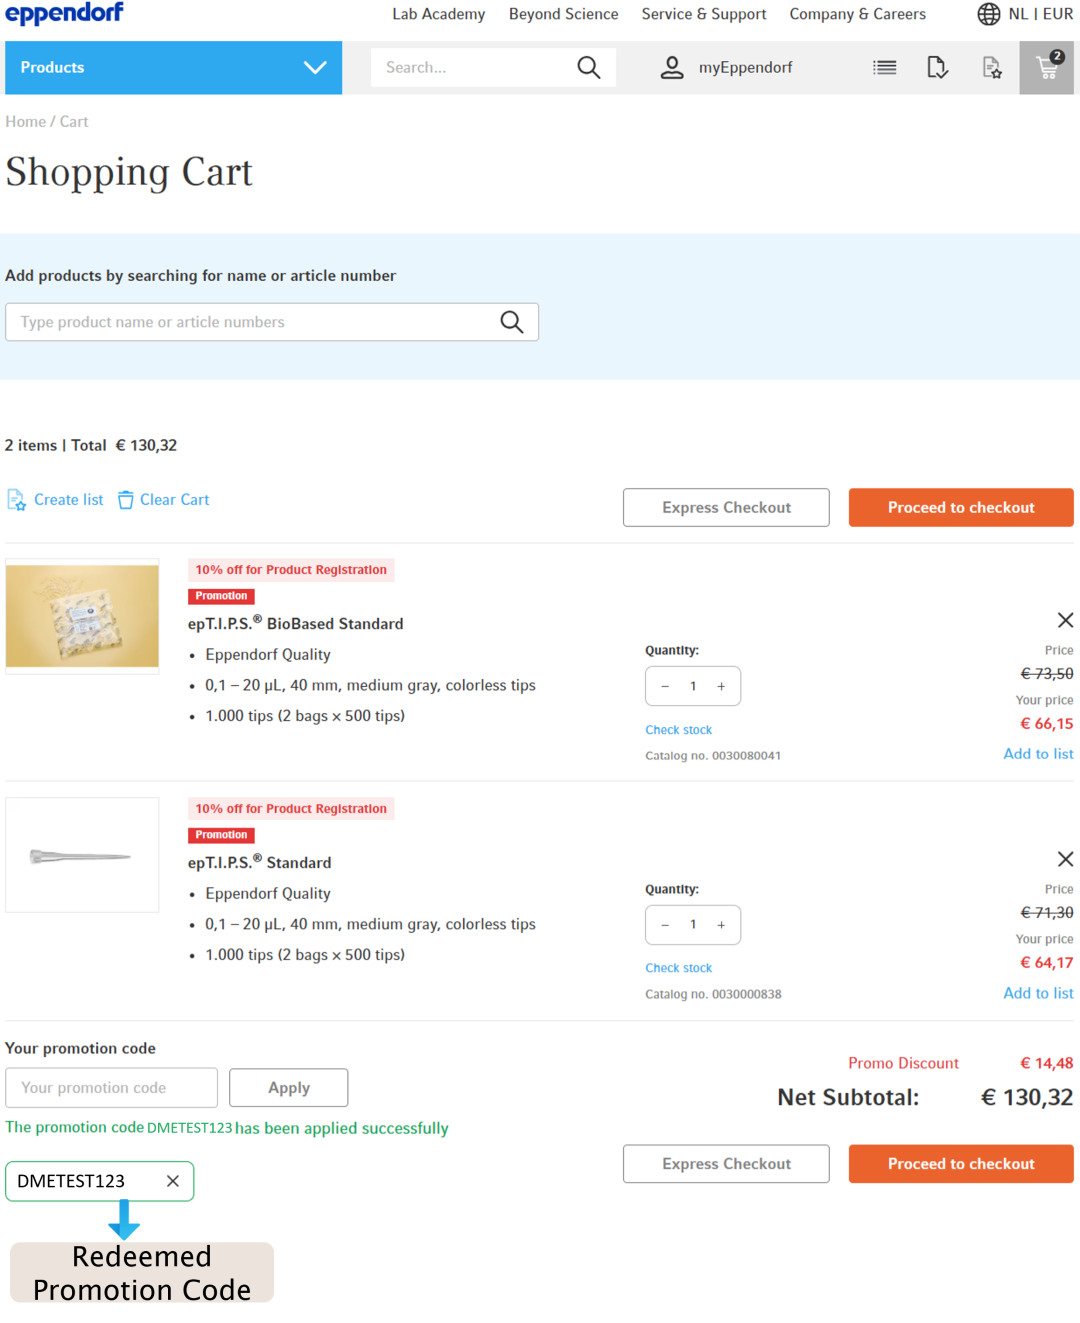Screen dimensions: 1080x1323
Task: Remove epT.I.P.S. BioBased Standard with its X
Action: pyautogui.click(x=1065, y=620)
